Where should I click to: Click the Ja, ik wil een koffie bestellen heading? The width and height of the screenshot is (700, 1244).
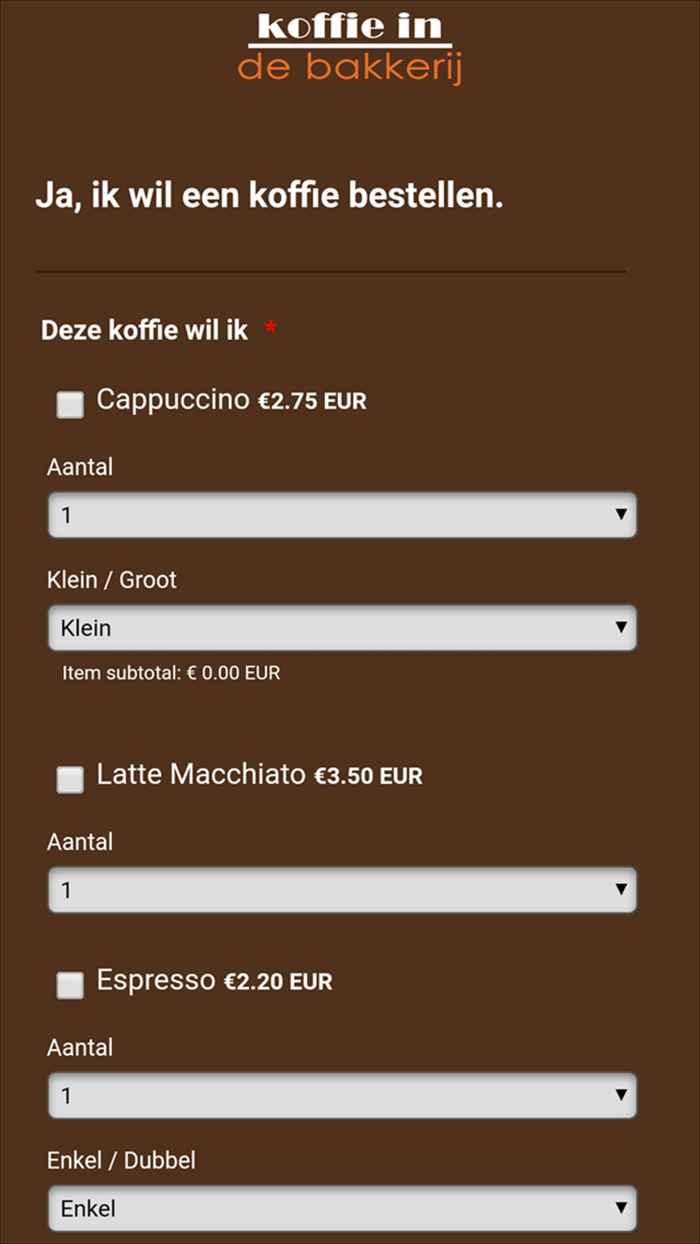(274, 195)
